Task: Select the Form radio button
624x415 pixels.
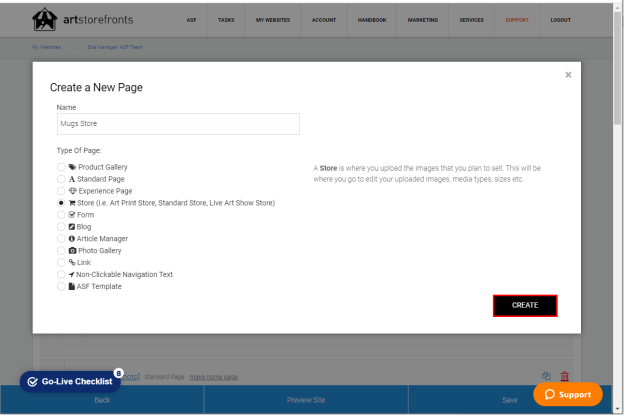Action: tap(61, 215)
